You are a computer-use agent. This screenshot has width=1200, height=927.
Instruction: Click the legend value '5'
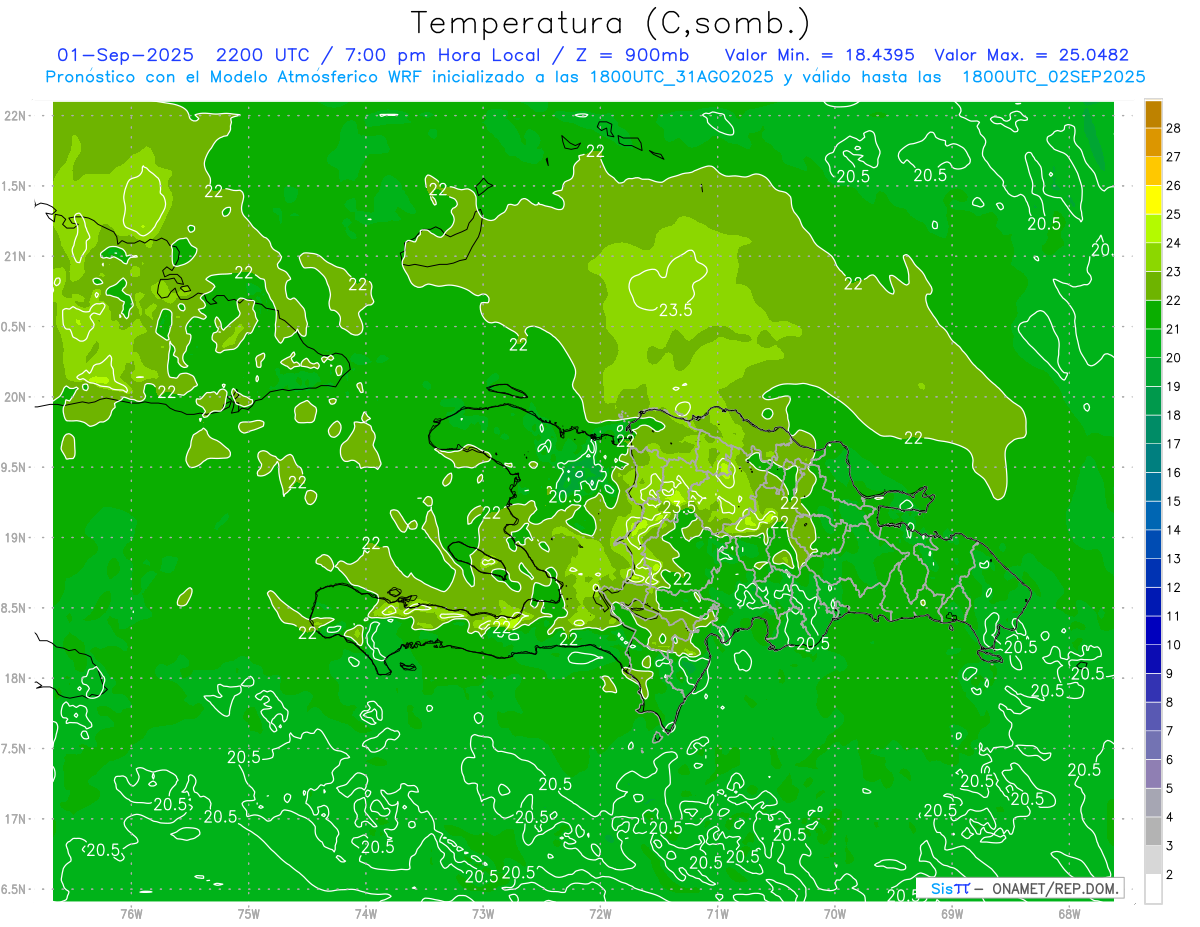pos(1171,789)
